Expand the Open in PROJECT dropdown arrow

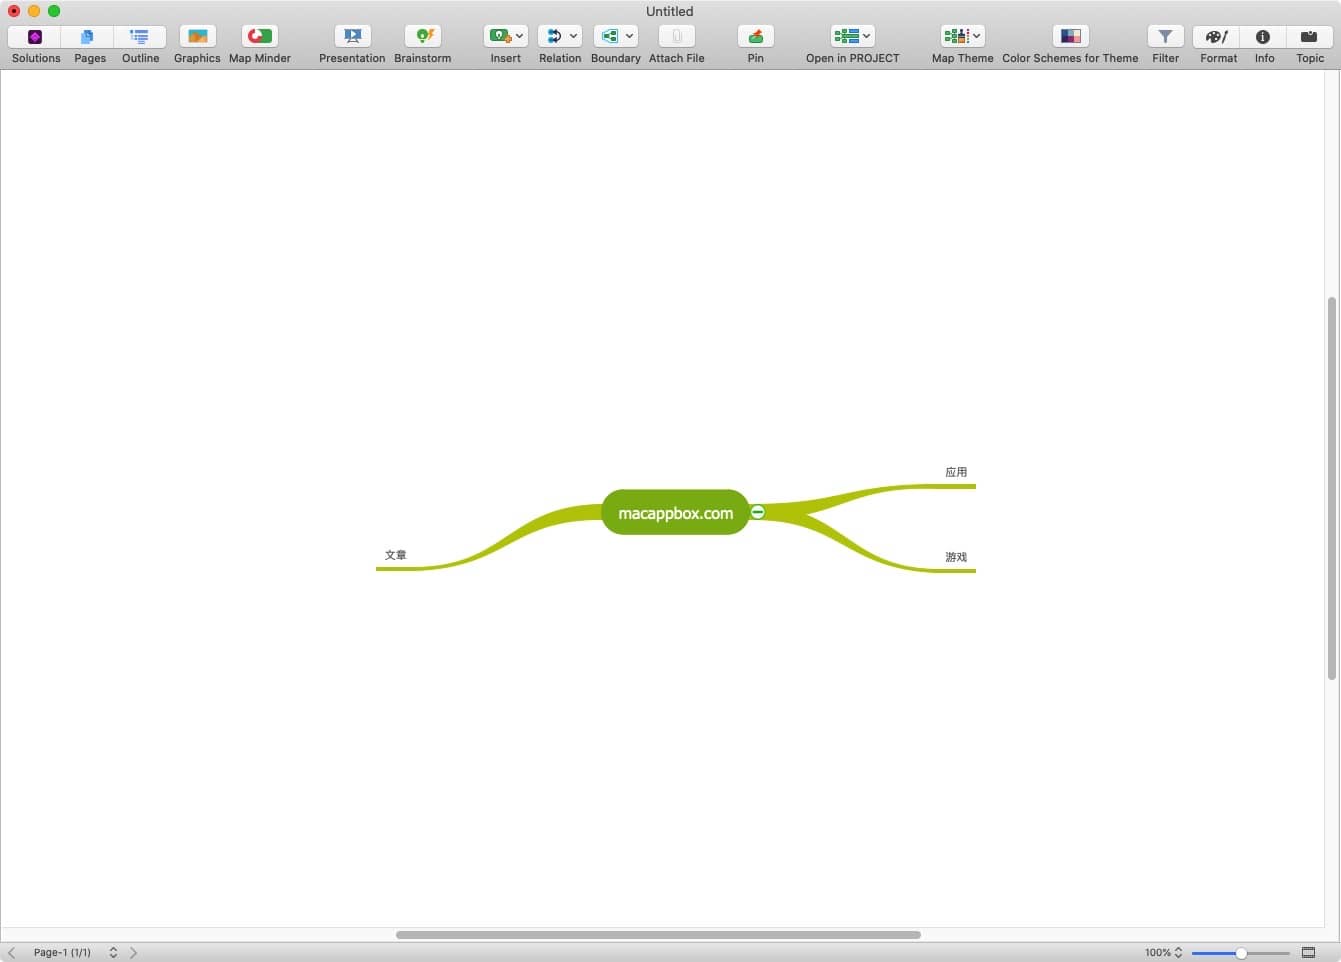pos(867,36)
